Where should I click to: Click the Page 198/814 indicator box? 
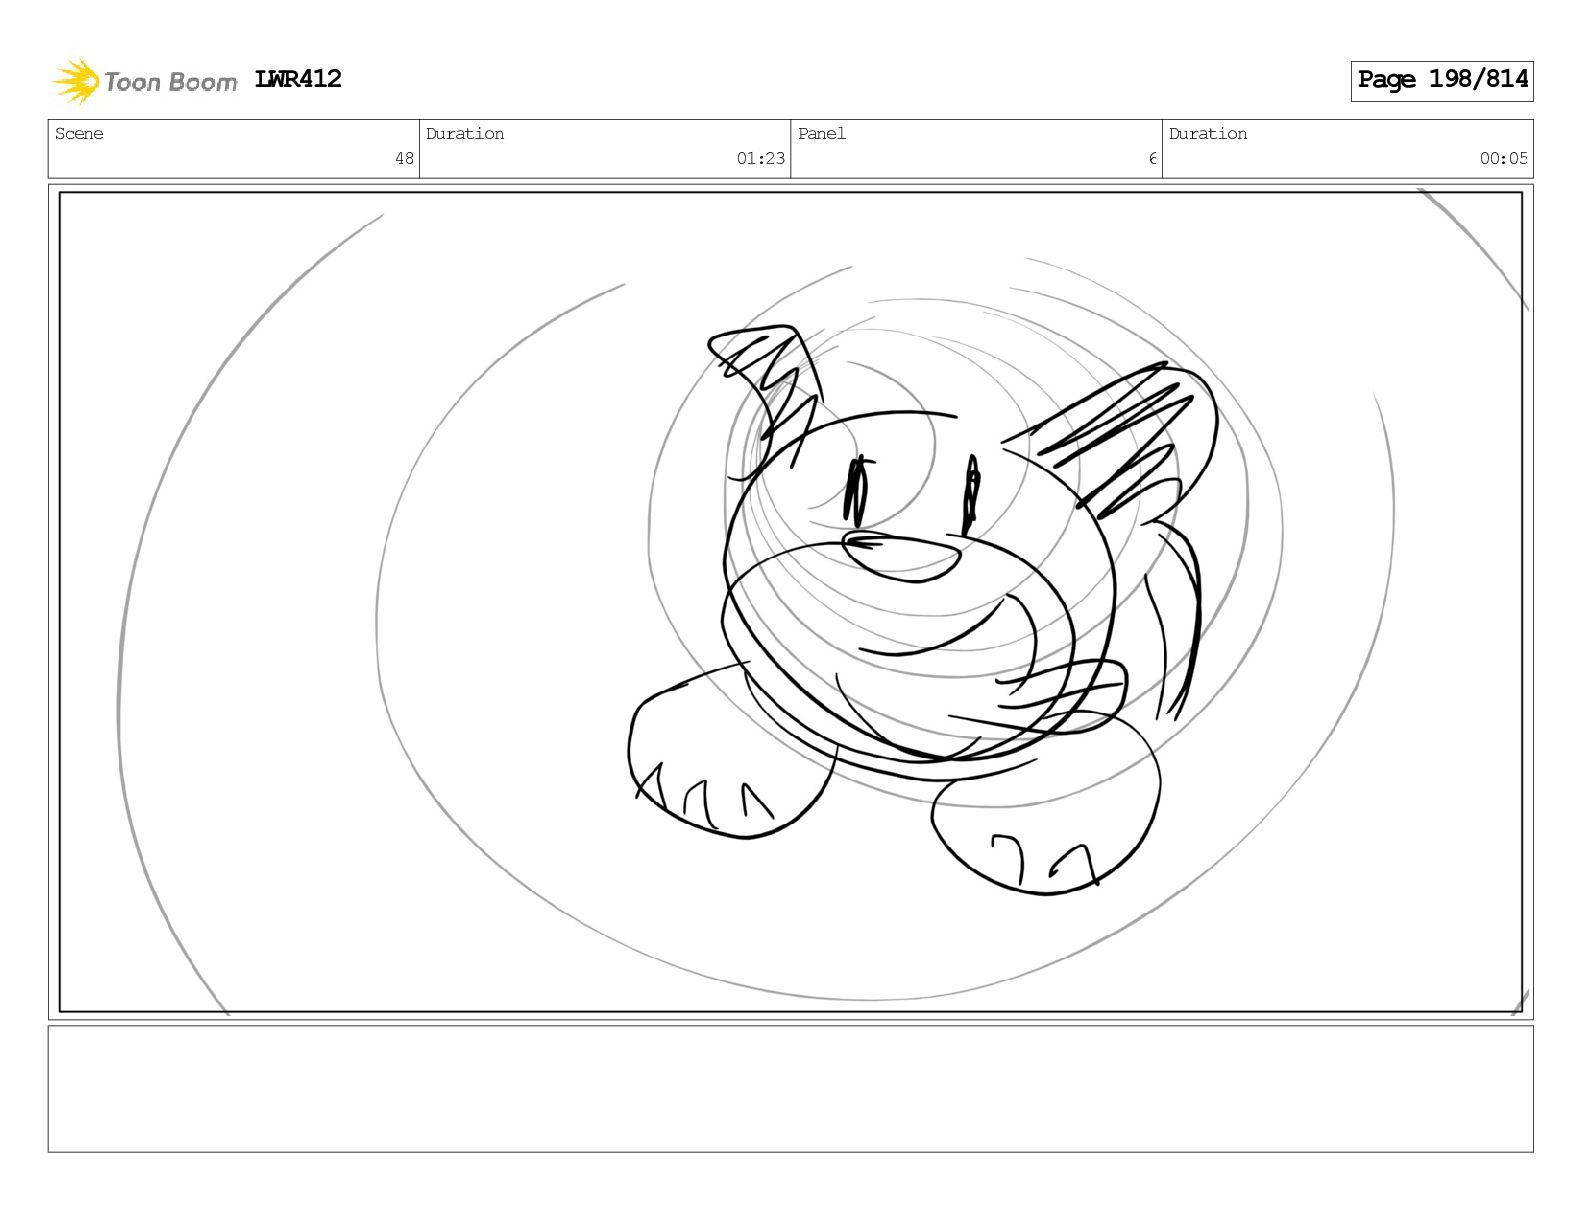click(x=1442, y=81)
